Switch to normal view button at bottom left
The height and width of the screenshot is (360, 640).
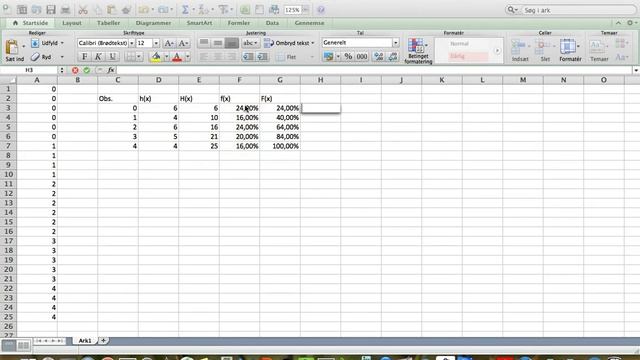9,345
